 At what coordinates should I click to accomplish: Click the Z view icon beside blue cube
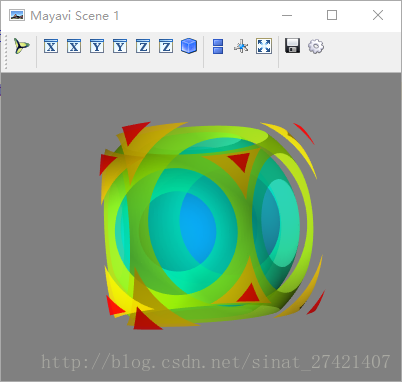[166, 46]
